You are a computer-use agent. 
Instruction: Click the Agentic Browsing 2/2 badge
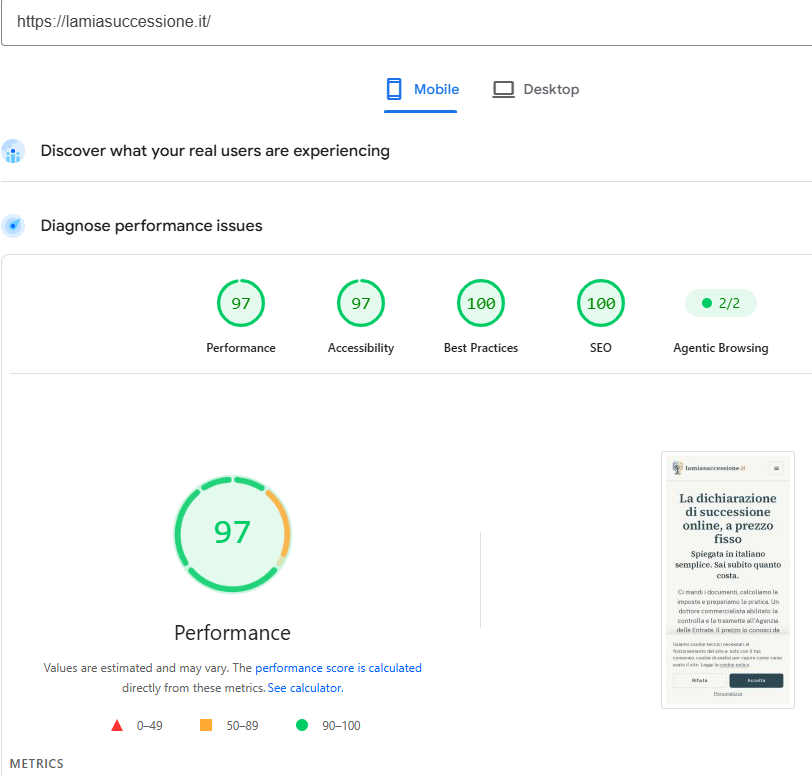coord(721,303)
